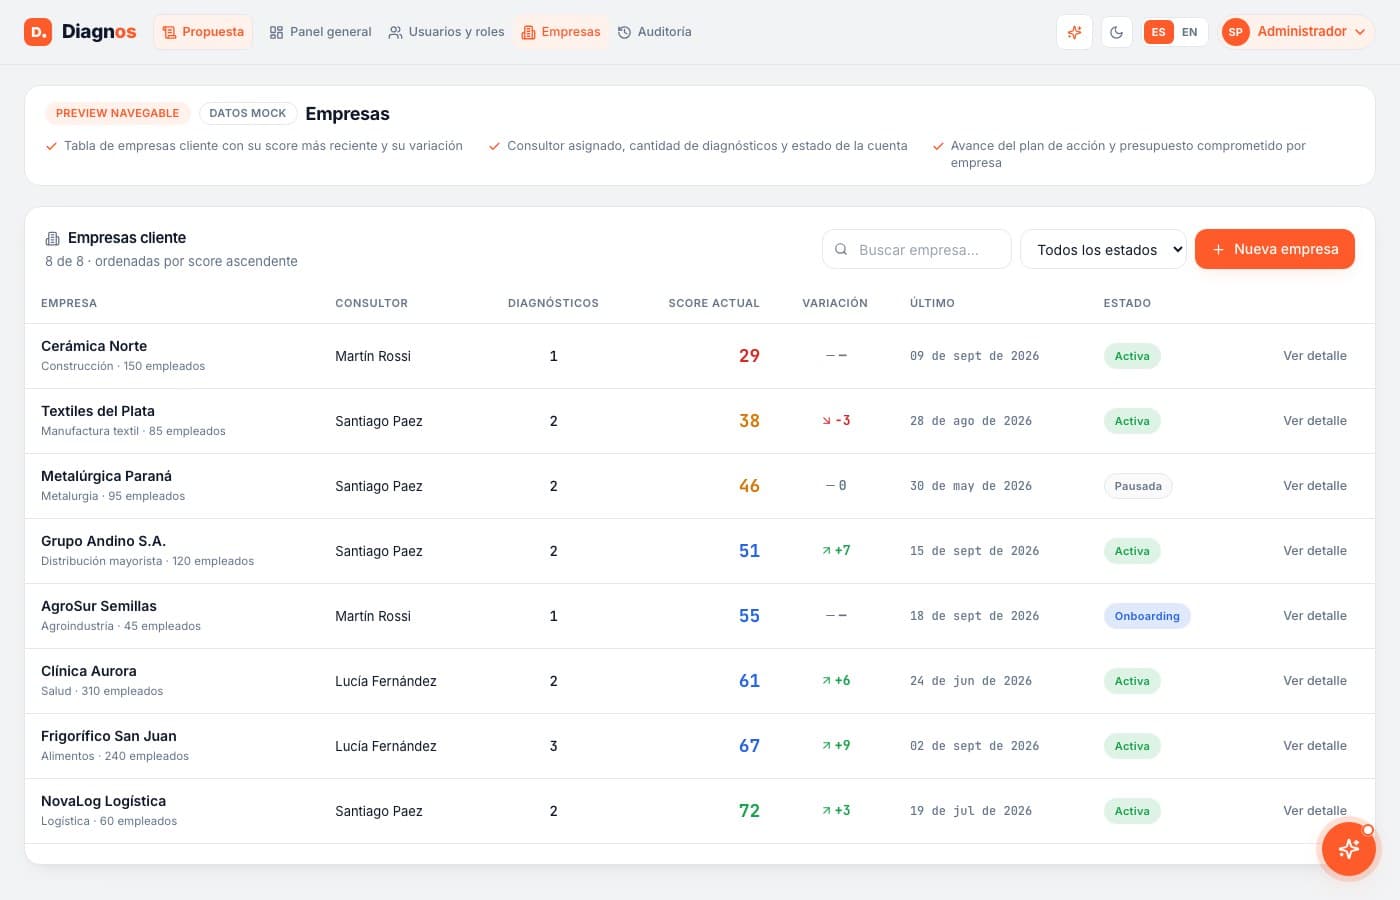Click score 29 of Cerámica Norte
The image size is (1400, 900).
tap(749, 356)
